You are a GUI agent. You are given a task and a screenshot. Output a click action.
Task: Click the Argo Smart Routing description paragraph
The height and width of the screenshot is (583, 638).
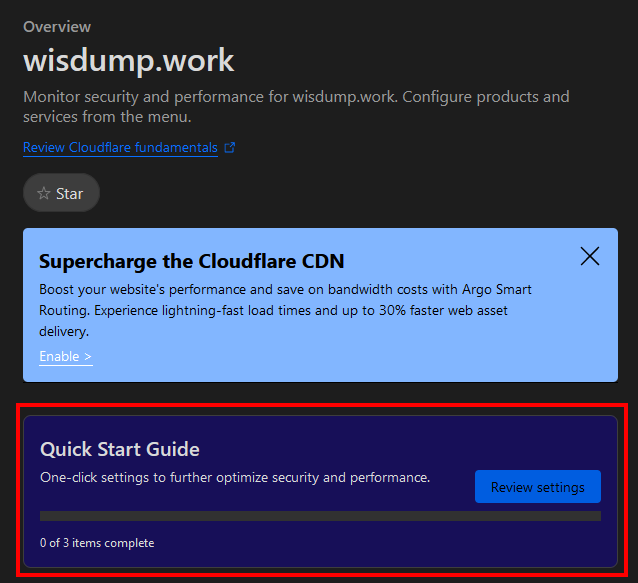tap(285, 310)
